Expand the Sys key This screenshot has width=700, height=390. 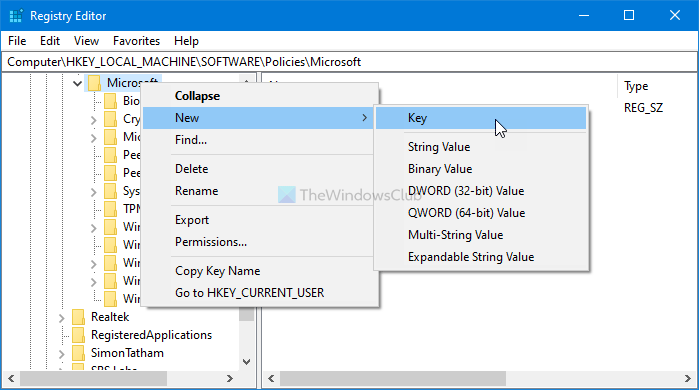(93, 192)
